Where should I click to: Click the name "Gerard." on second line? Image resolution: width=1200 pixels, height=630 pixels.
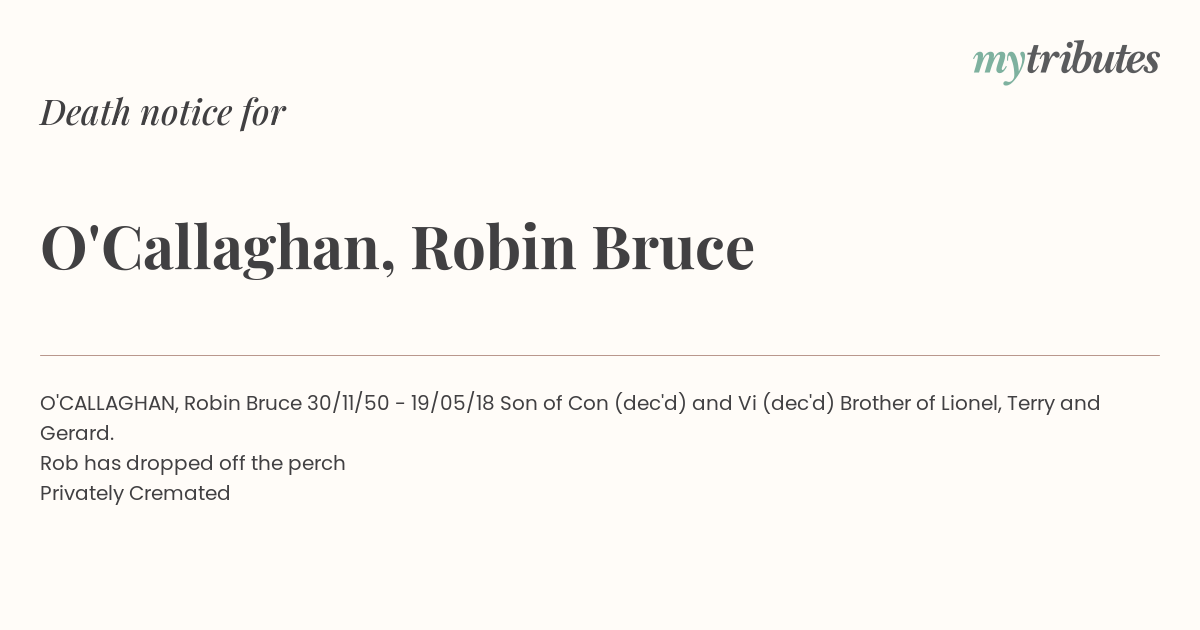pyautogui.click(x=77, y=433)
